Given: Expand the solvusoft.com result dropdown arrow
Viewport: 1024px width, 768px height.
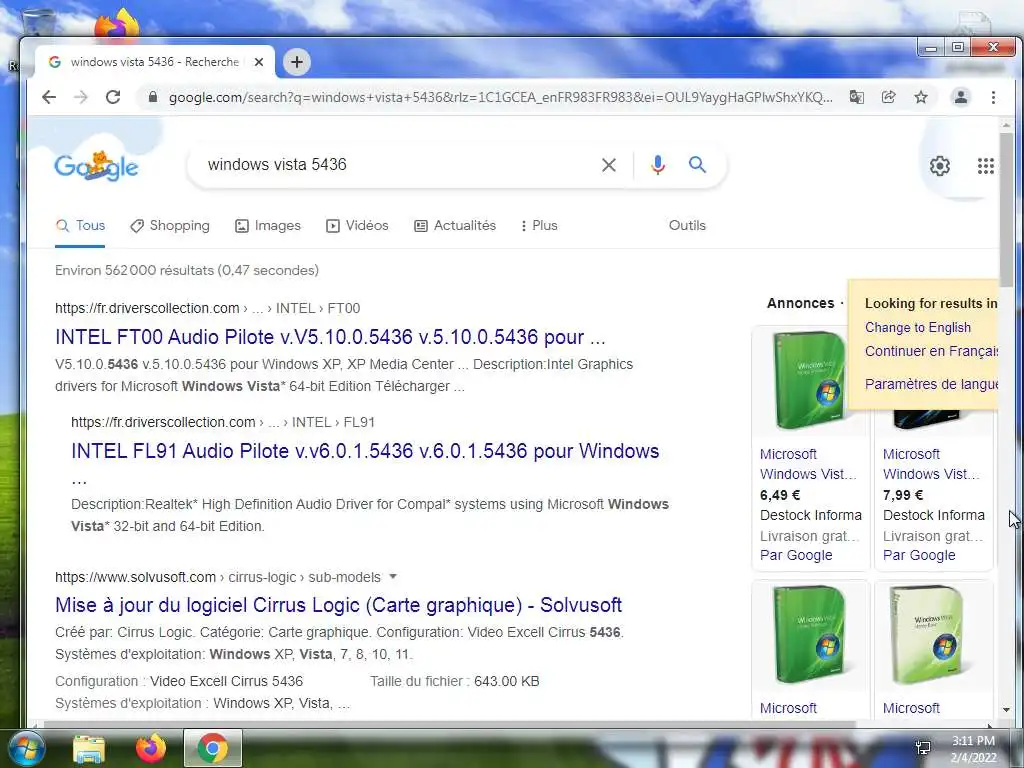Looking at the screenshot, I should pos(393,577).
